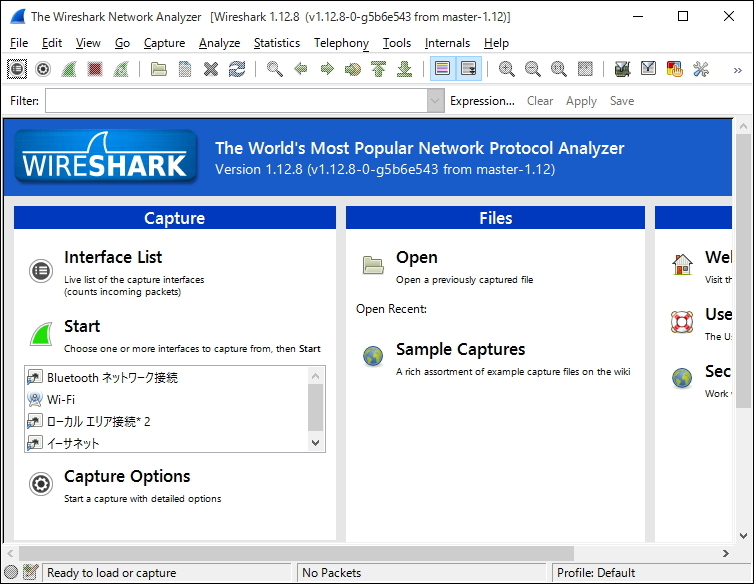754x584 pixels.
Task: Open capture filters toolbar icon
Action: [x=622, y=69]
